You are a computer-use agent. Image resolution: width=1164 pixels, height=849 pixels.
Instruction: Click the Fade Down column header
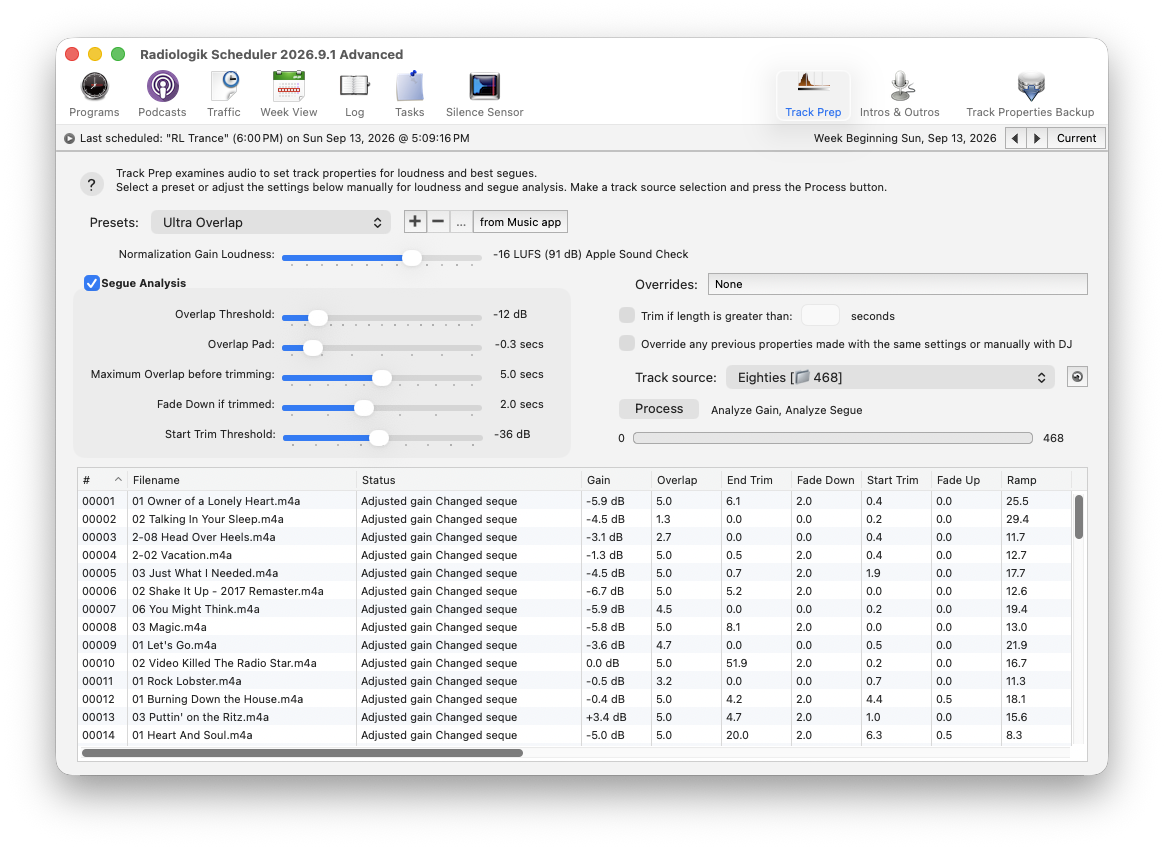pos(826,480)
